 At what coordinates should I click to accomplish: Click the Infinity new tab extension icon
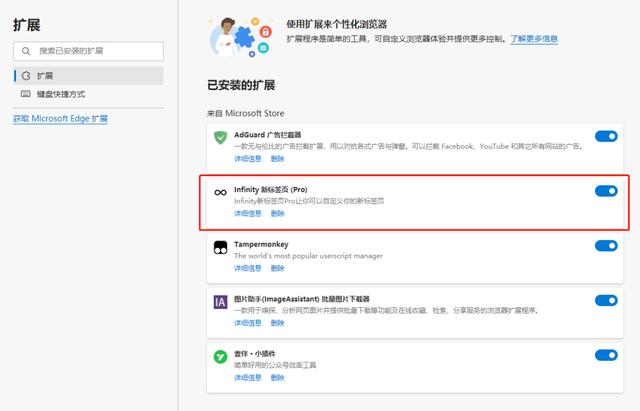coord(220,192)
